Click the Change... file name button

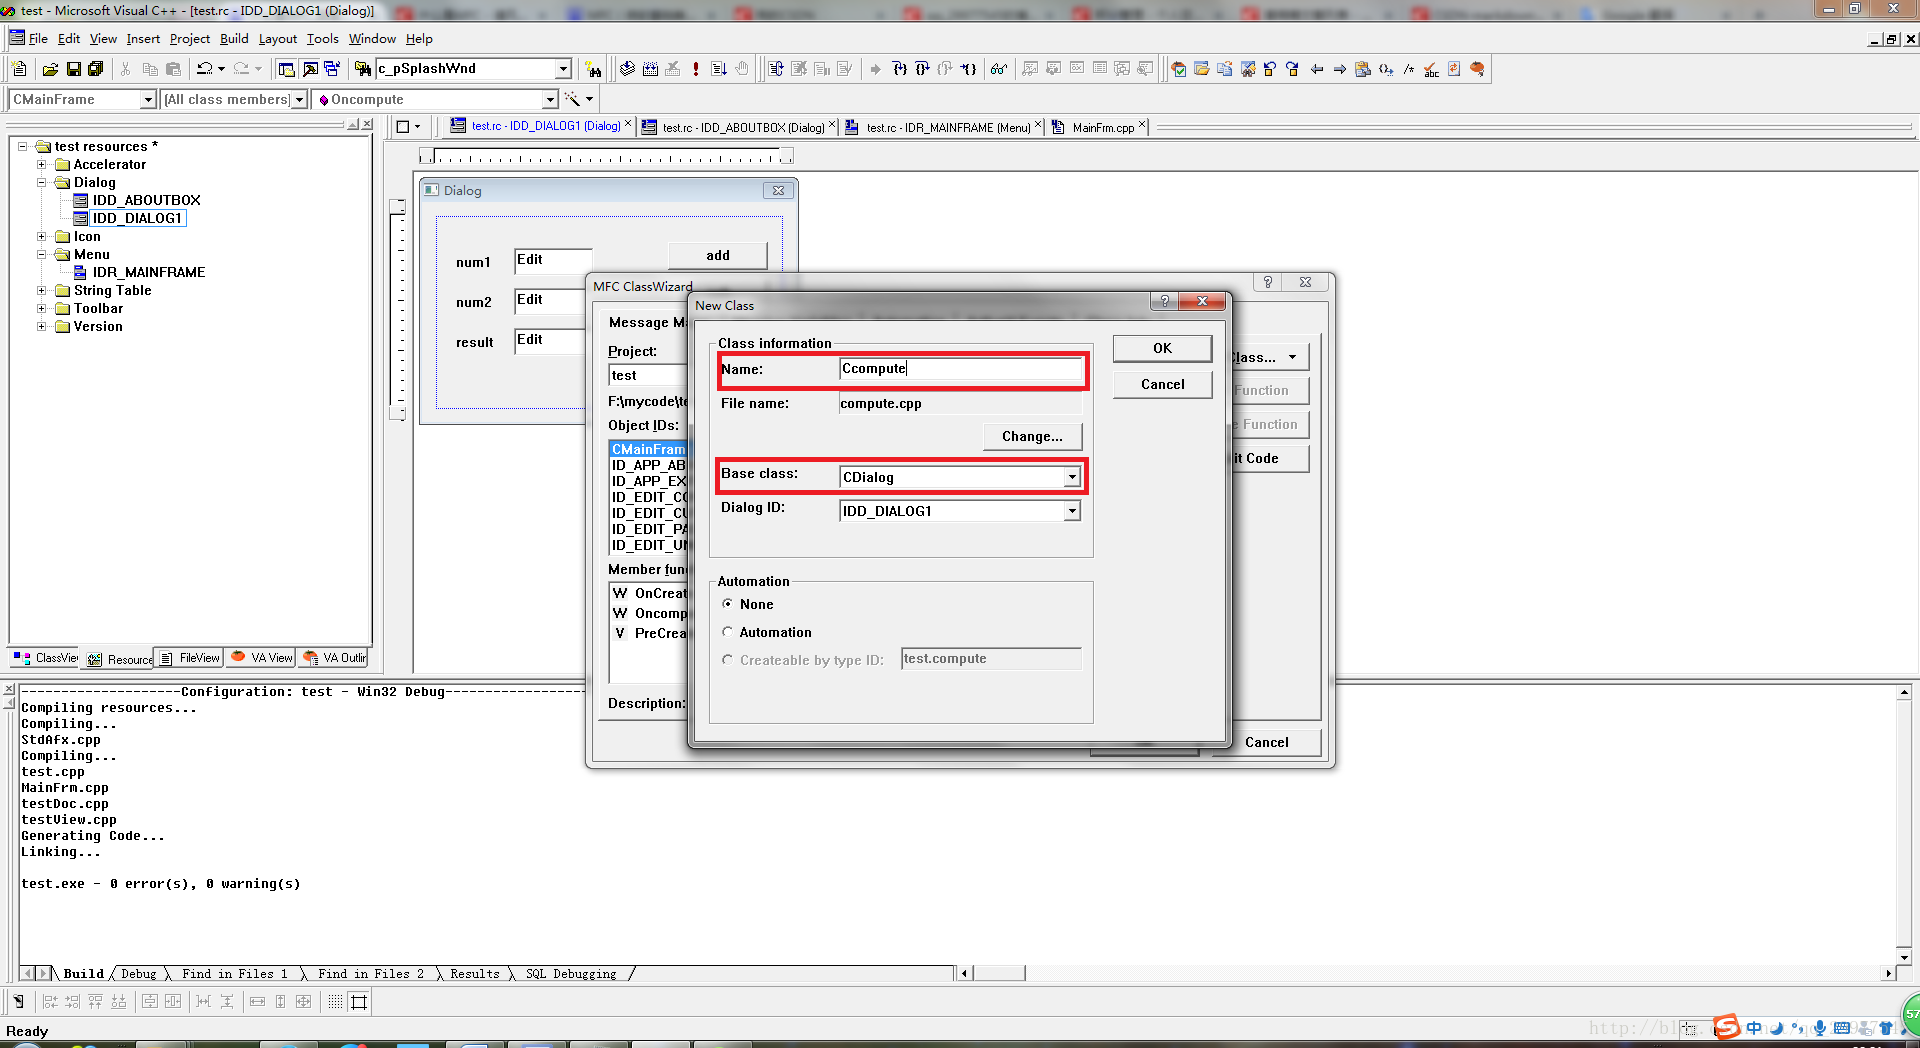pyautogui.click(x=1032, y=436)
